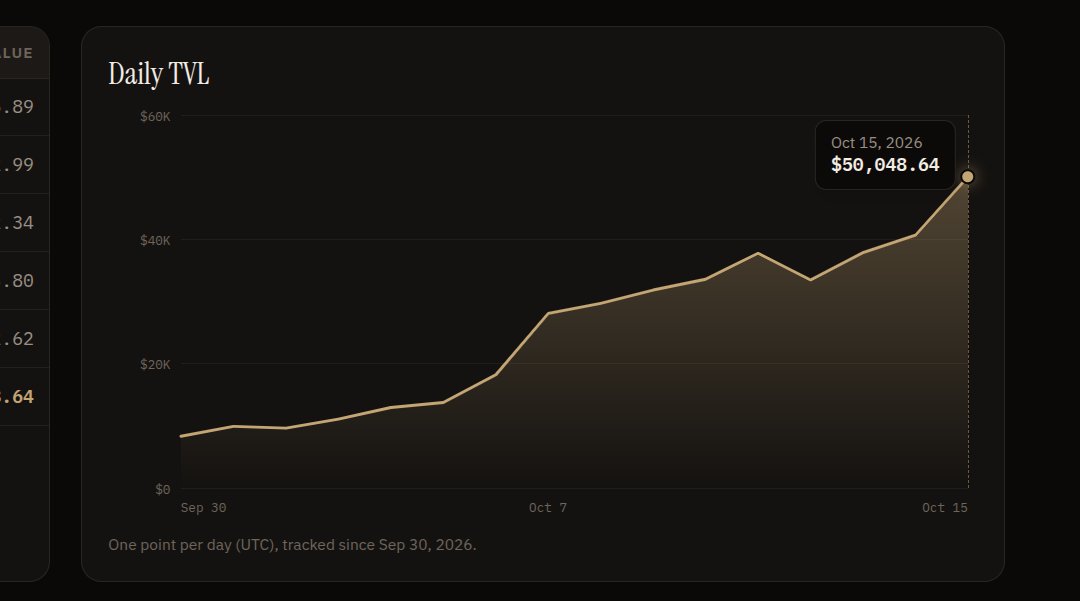Click the 'One point per day (UTC)' footnote
This screenshot has height=601, width=1080.
[292, 545]
